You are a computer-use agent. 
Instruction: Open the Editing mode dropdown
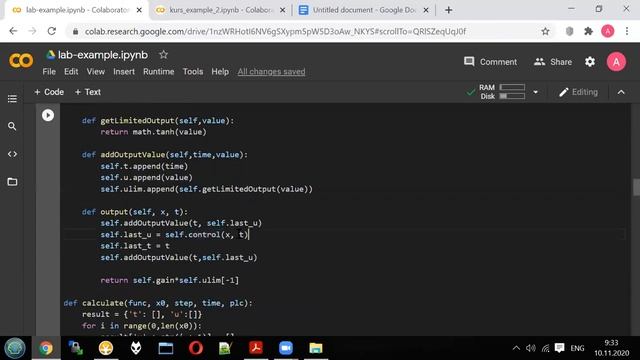tap(578, 92)
